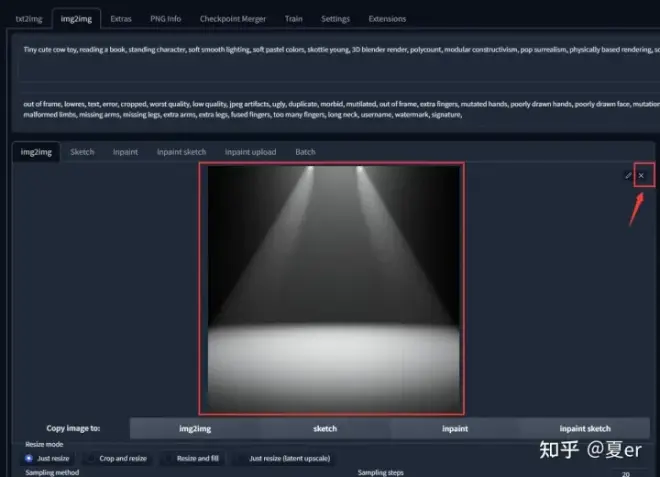Click the pencil edit icon above image

(628, 176)
